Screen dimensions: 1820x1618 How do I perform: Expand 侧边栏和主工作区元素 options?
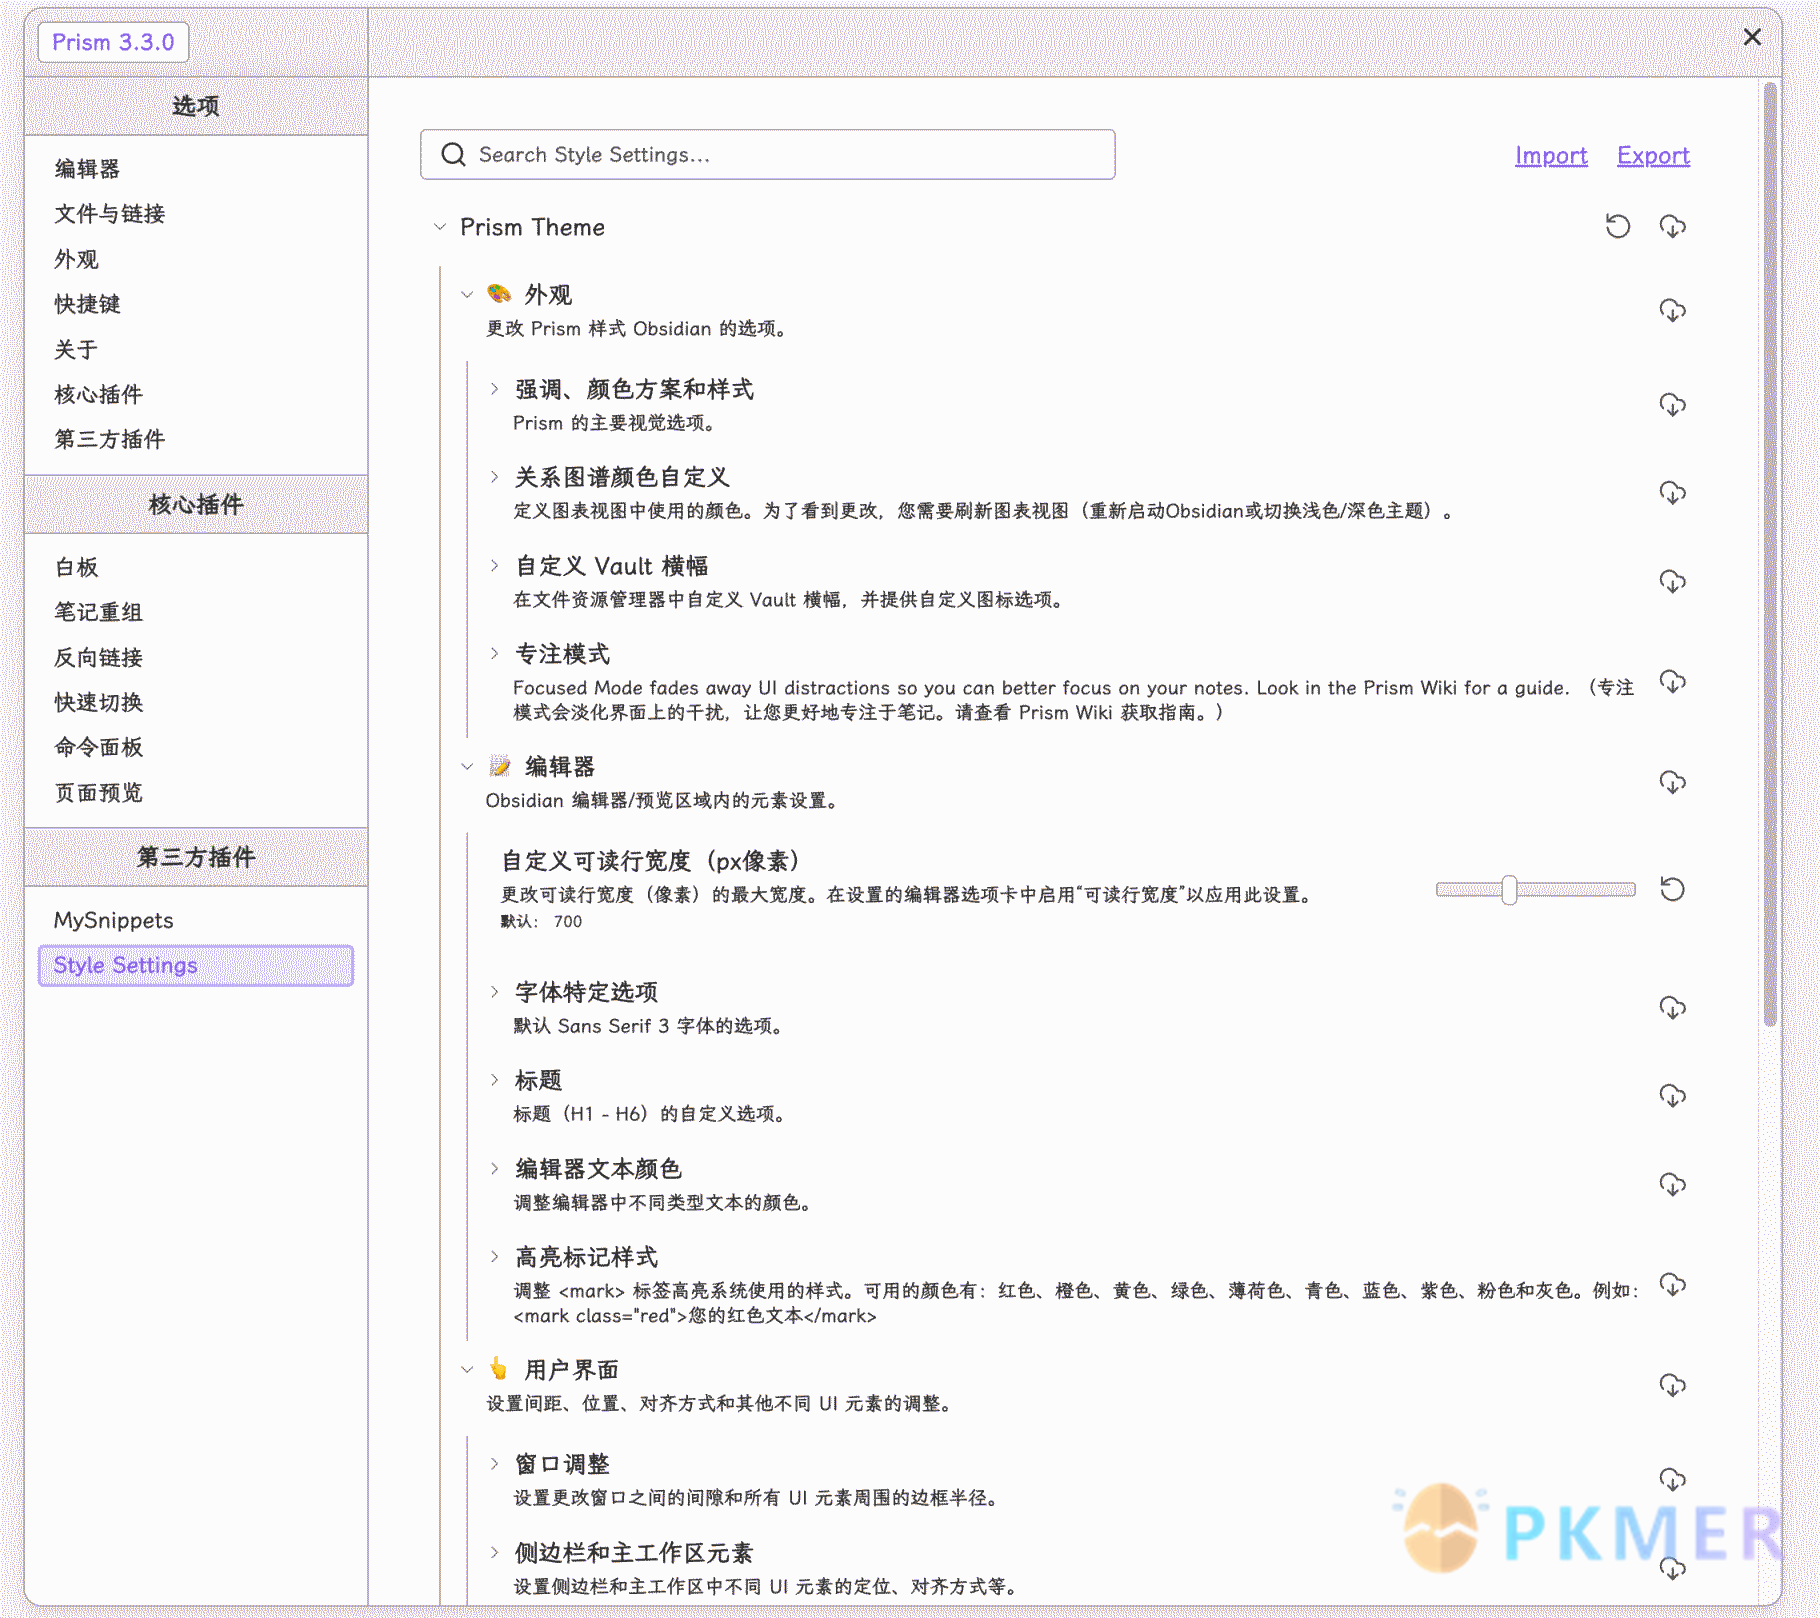494,1552
